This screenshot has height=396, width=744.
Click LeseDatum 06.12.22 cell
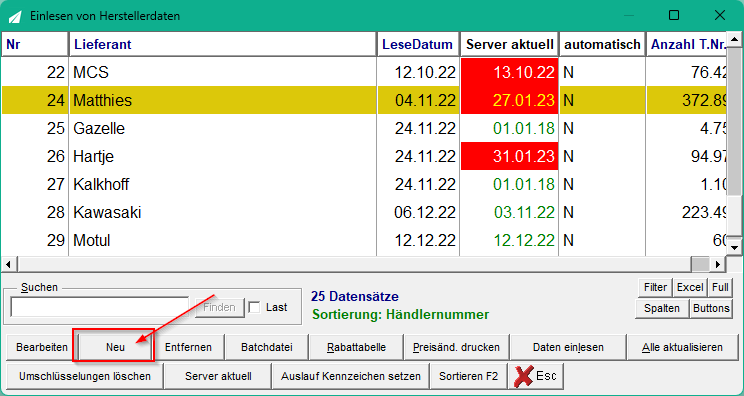click(x=418, y=212)
